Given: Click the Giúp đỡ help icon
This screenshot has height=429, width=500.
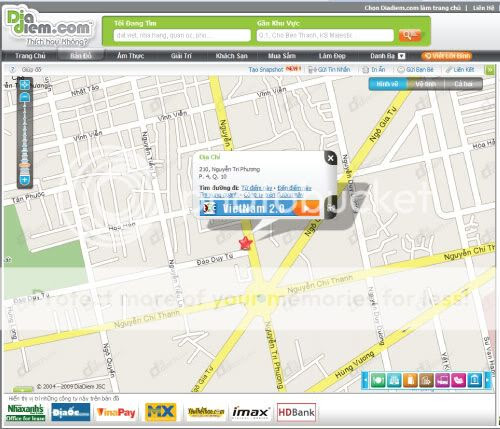Looking at the screenshot, I should point(13,69).
